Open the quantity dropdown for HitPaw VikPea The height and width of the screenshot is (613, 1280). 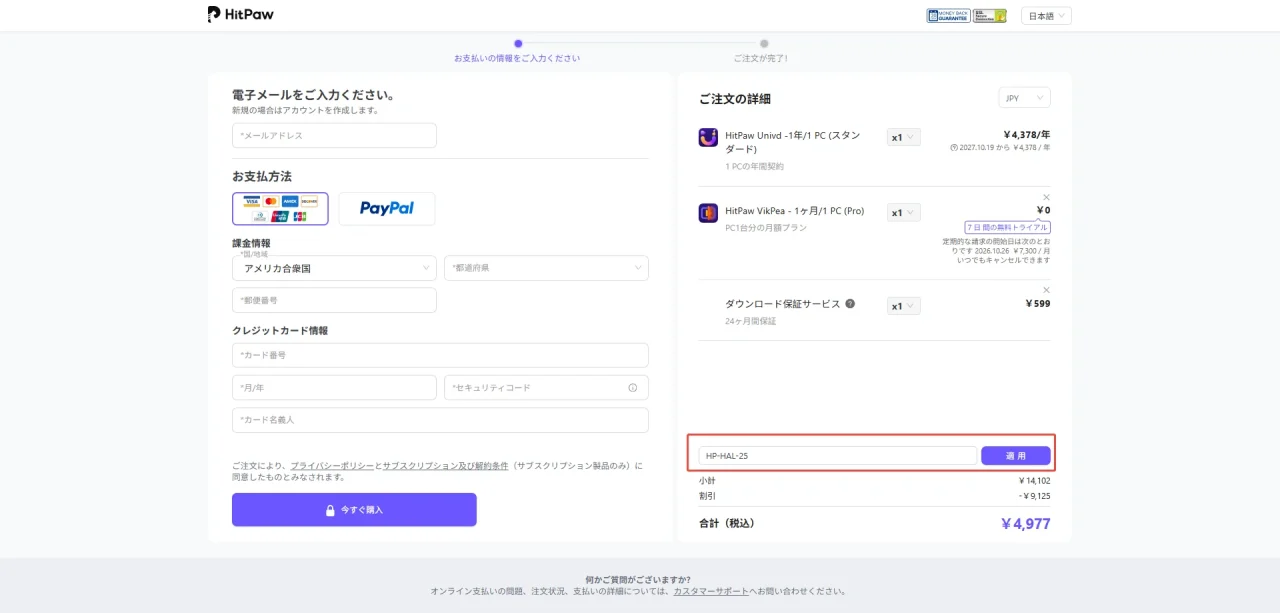(903, 212)
